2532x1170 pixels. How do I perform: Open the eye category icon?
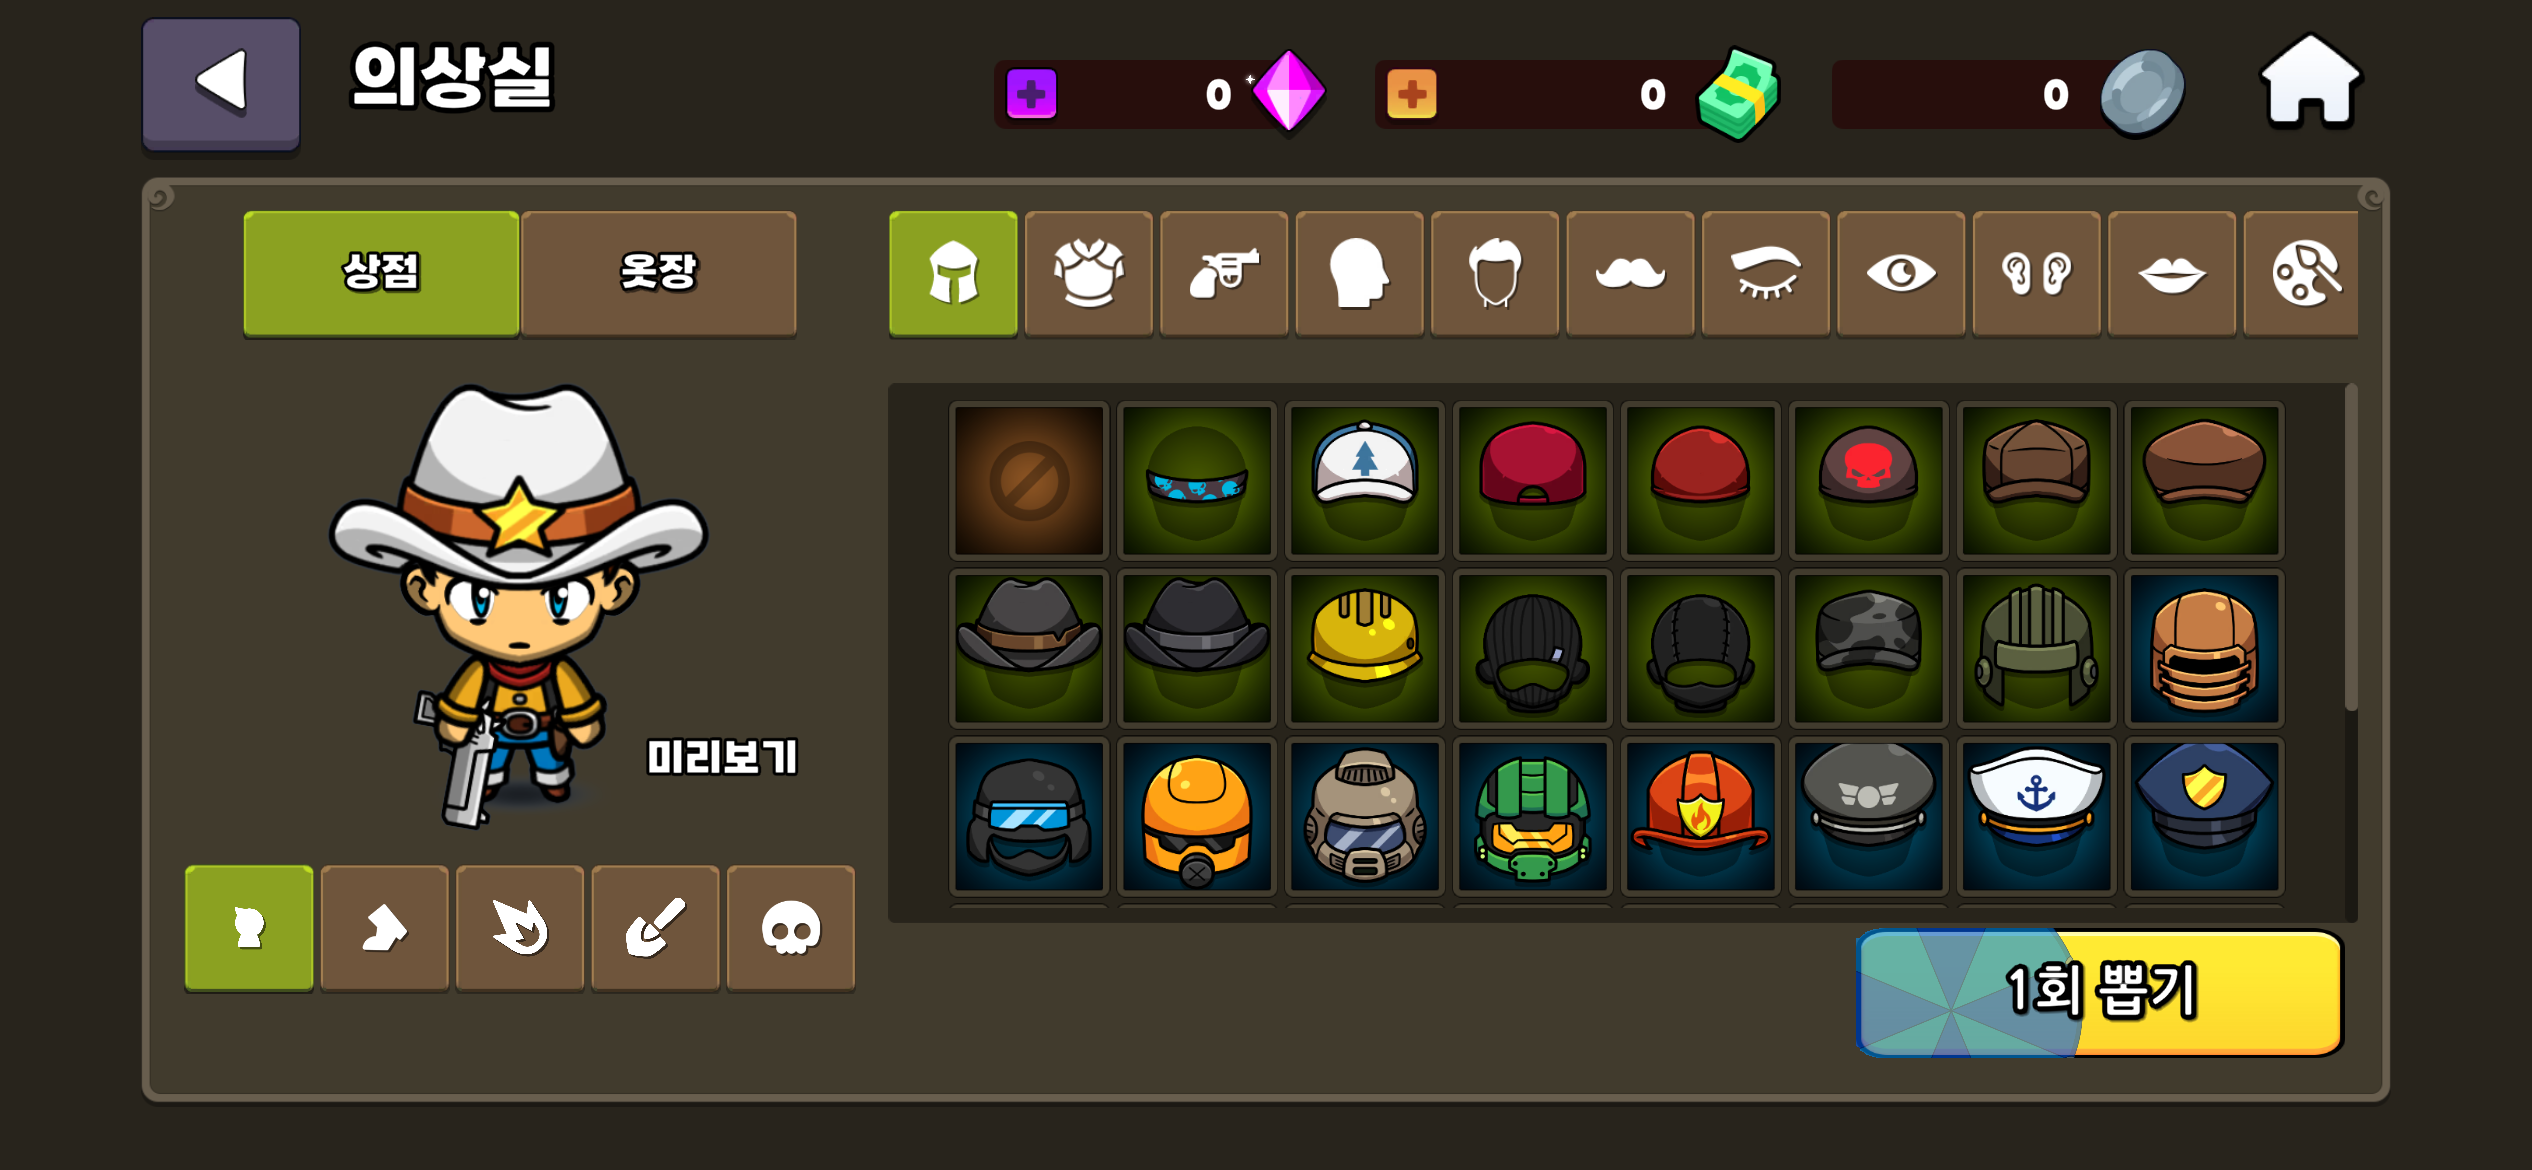point(1901,274)
